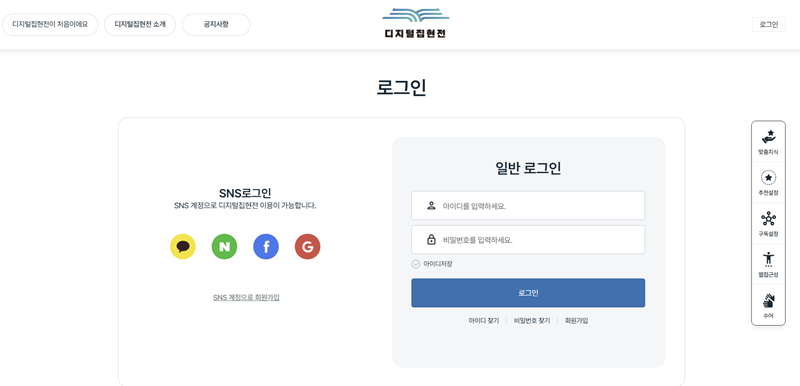Click the SNS로그인 heading
This screenshot has width=800, height=386.
245,193
